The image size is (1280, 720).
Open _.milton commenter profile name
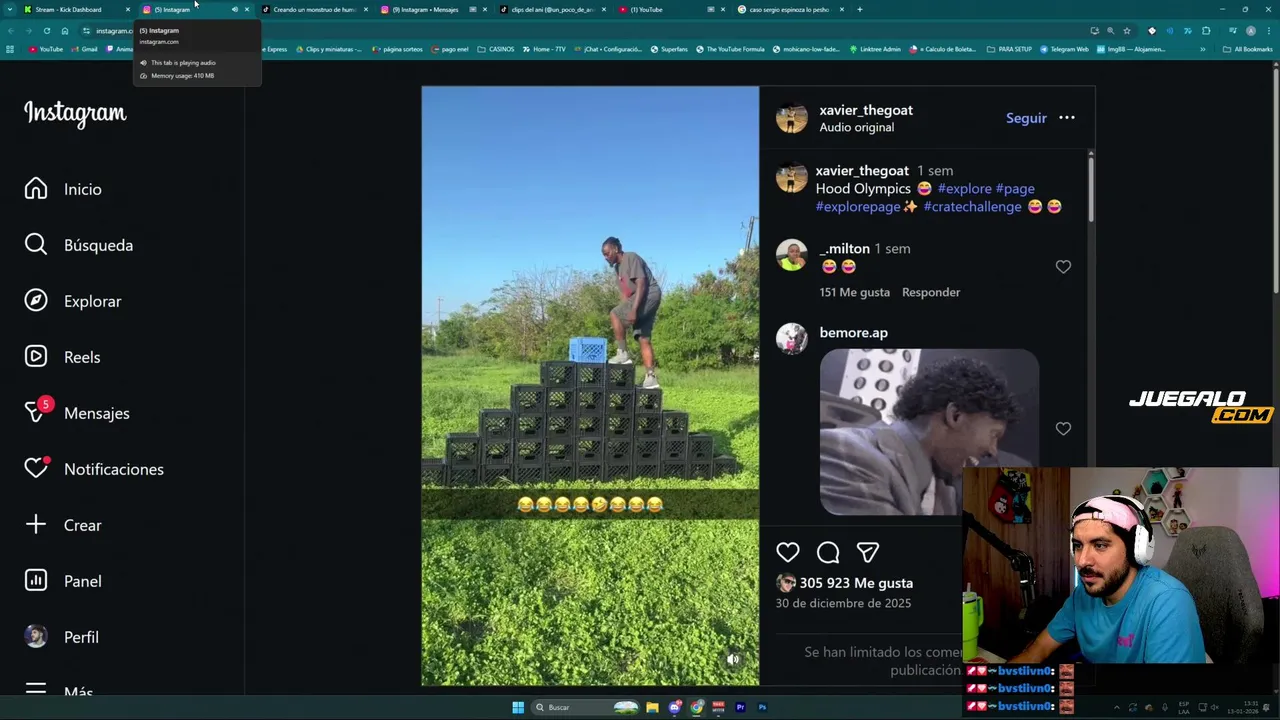[x=844, y=248]
